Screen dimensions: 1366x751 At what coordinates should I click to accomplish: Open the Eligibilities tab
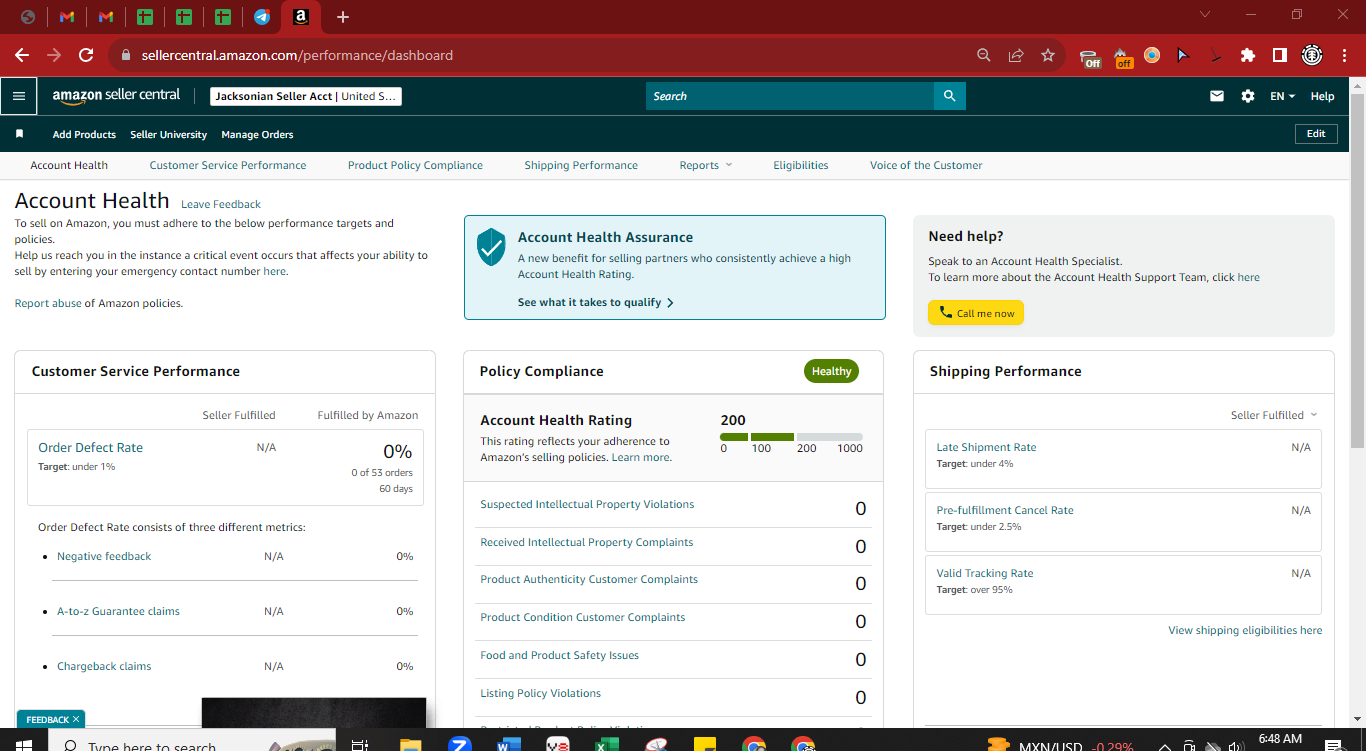click(801, 165)
